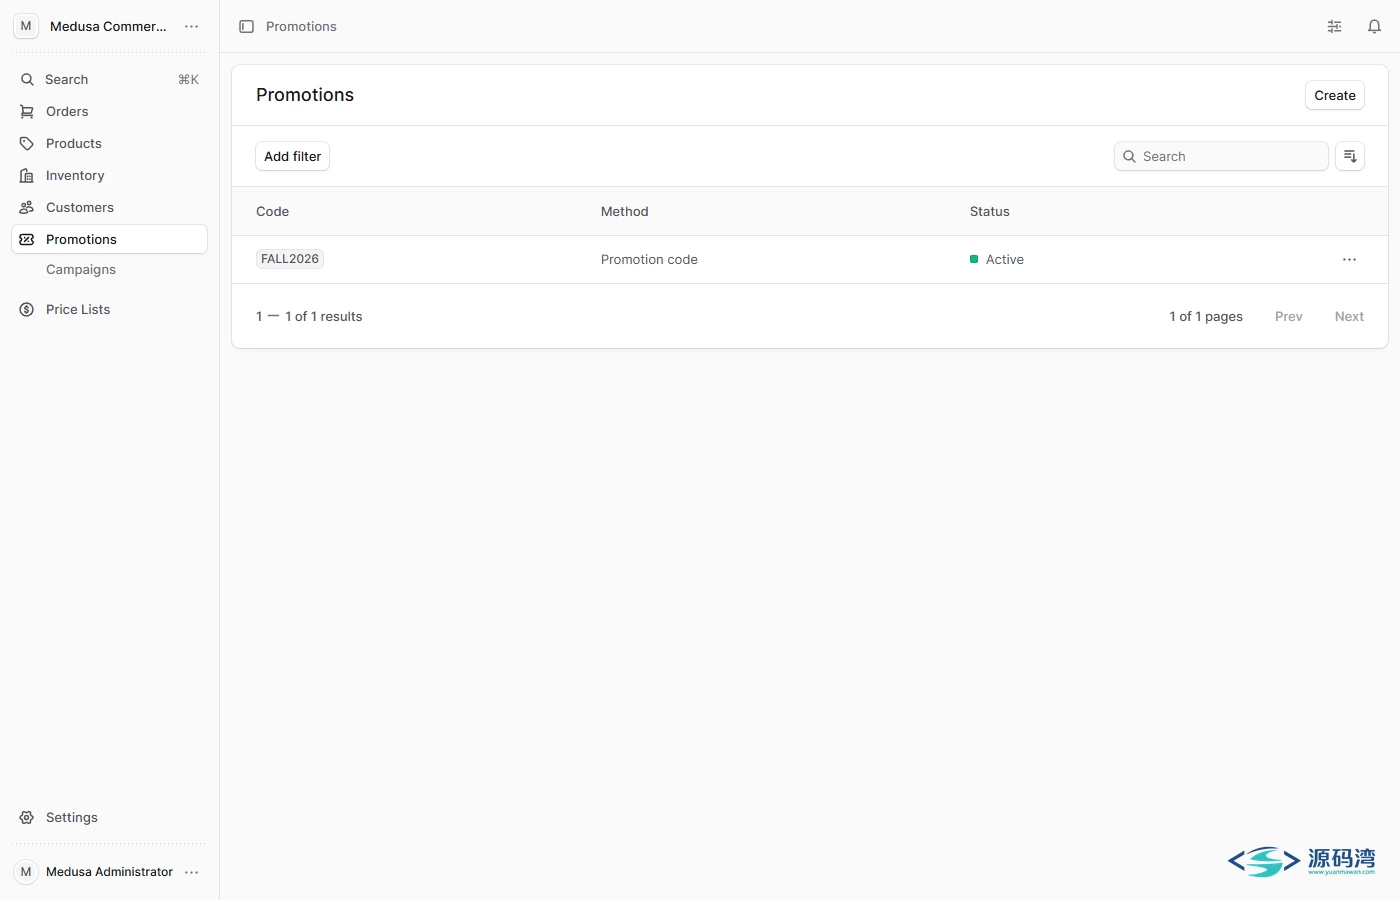
Task: Go to the Next page
Action: [1349, 317]
